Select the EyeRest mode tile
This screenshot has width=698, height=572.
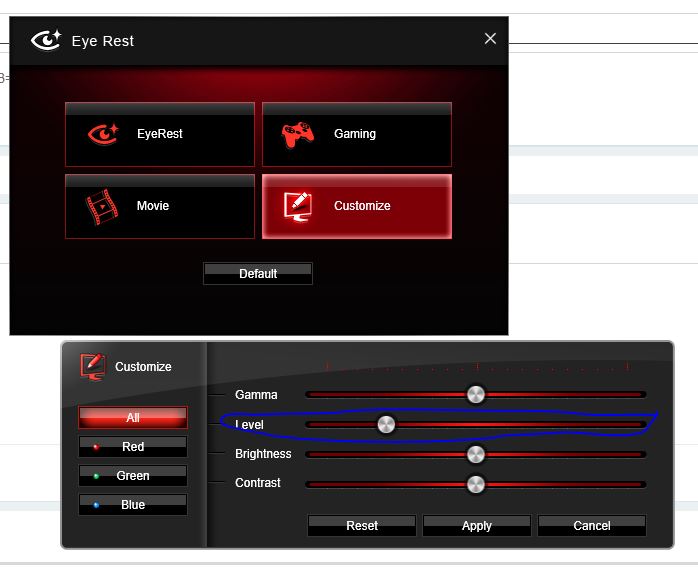[x=160, y=134]
